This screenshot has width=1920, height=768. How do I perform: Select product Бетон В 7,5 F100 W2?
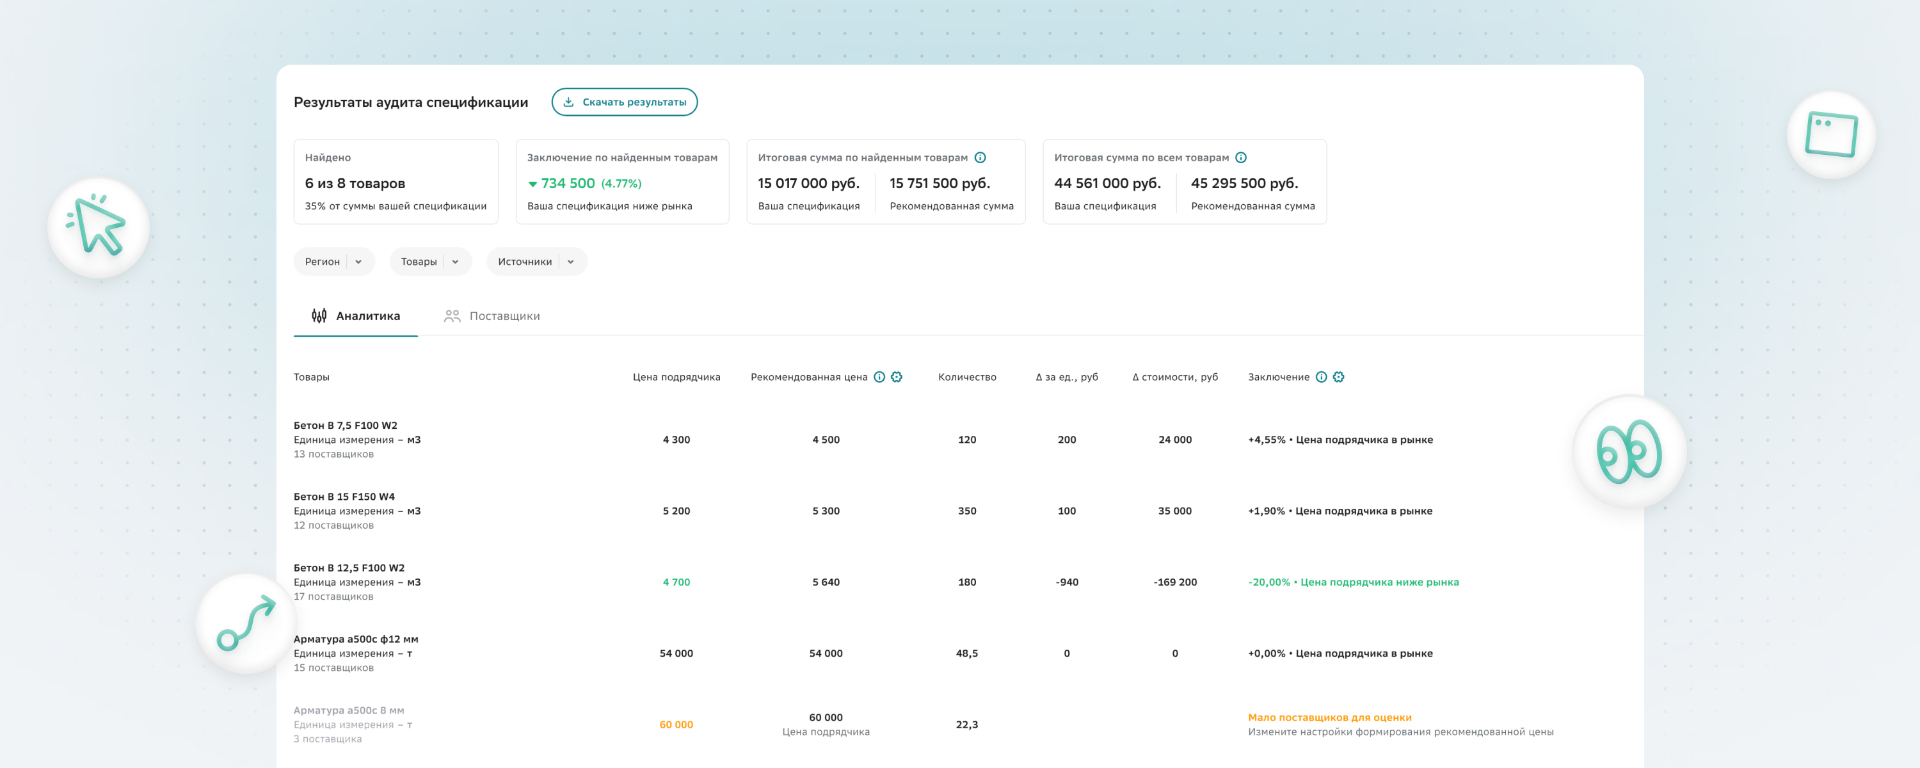click(x=345, y=426)
